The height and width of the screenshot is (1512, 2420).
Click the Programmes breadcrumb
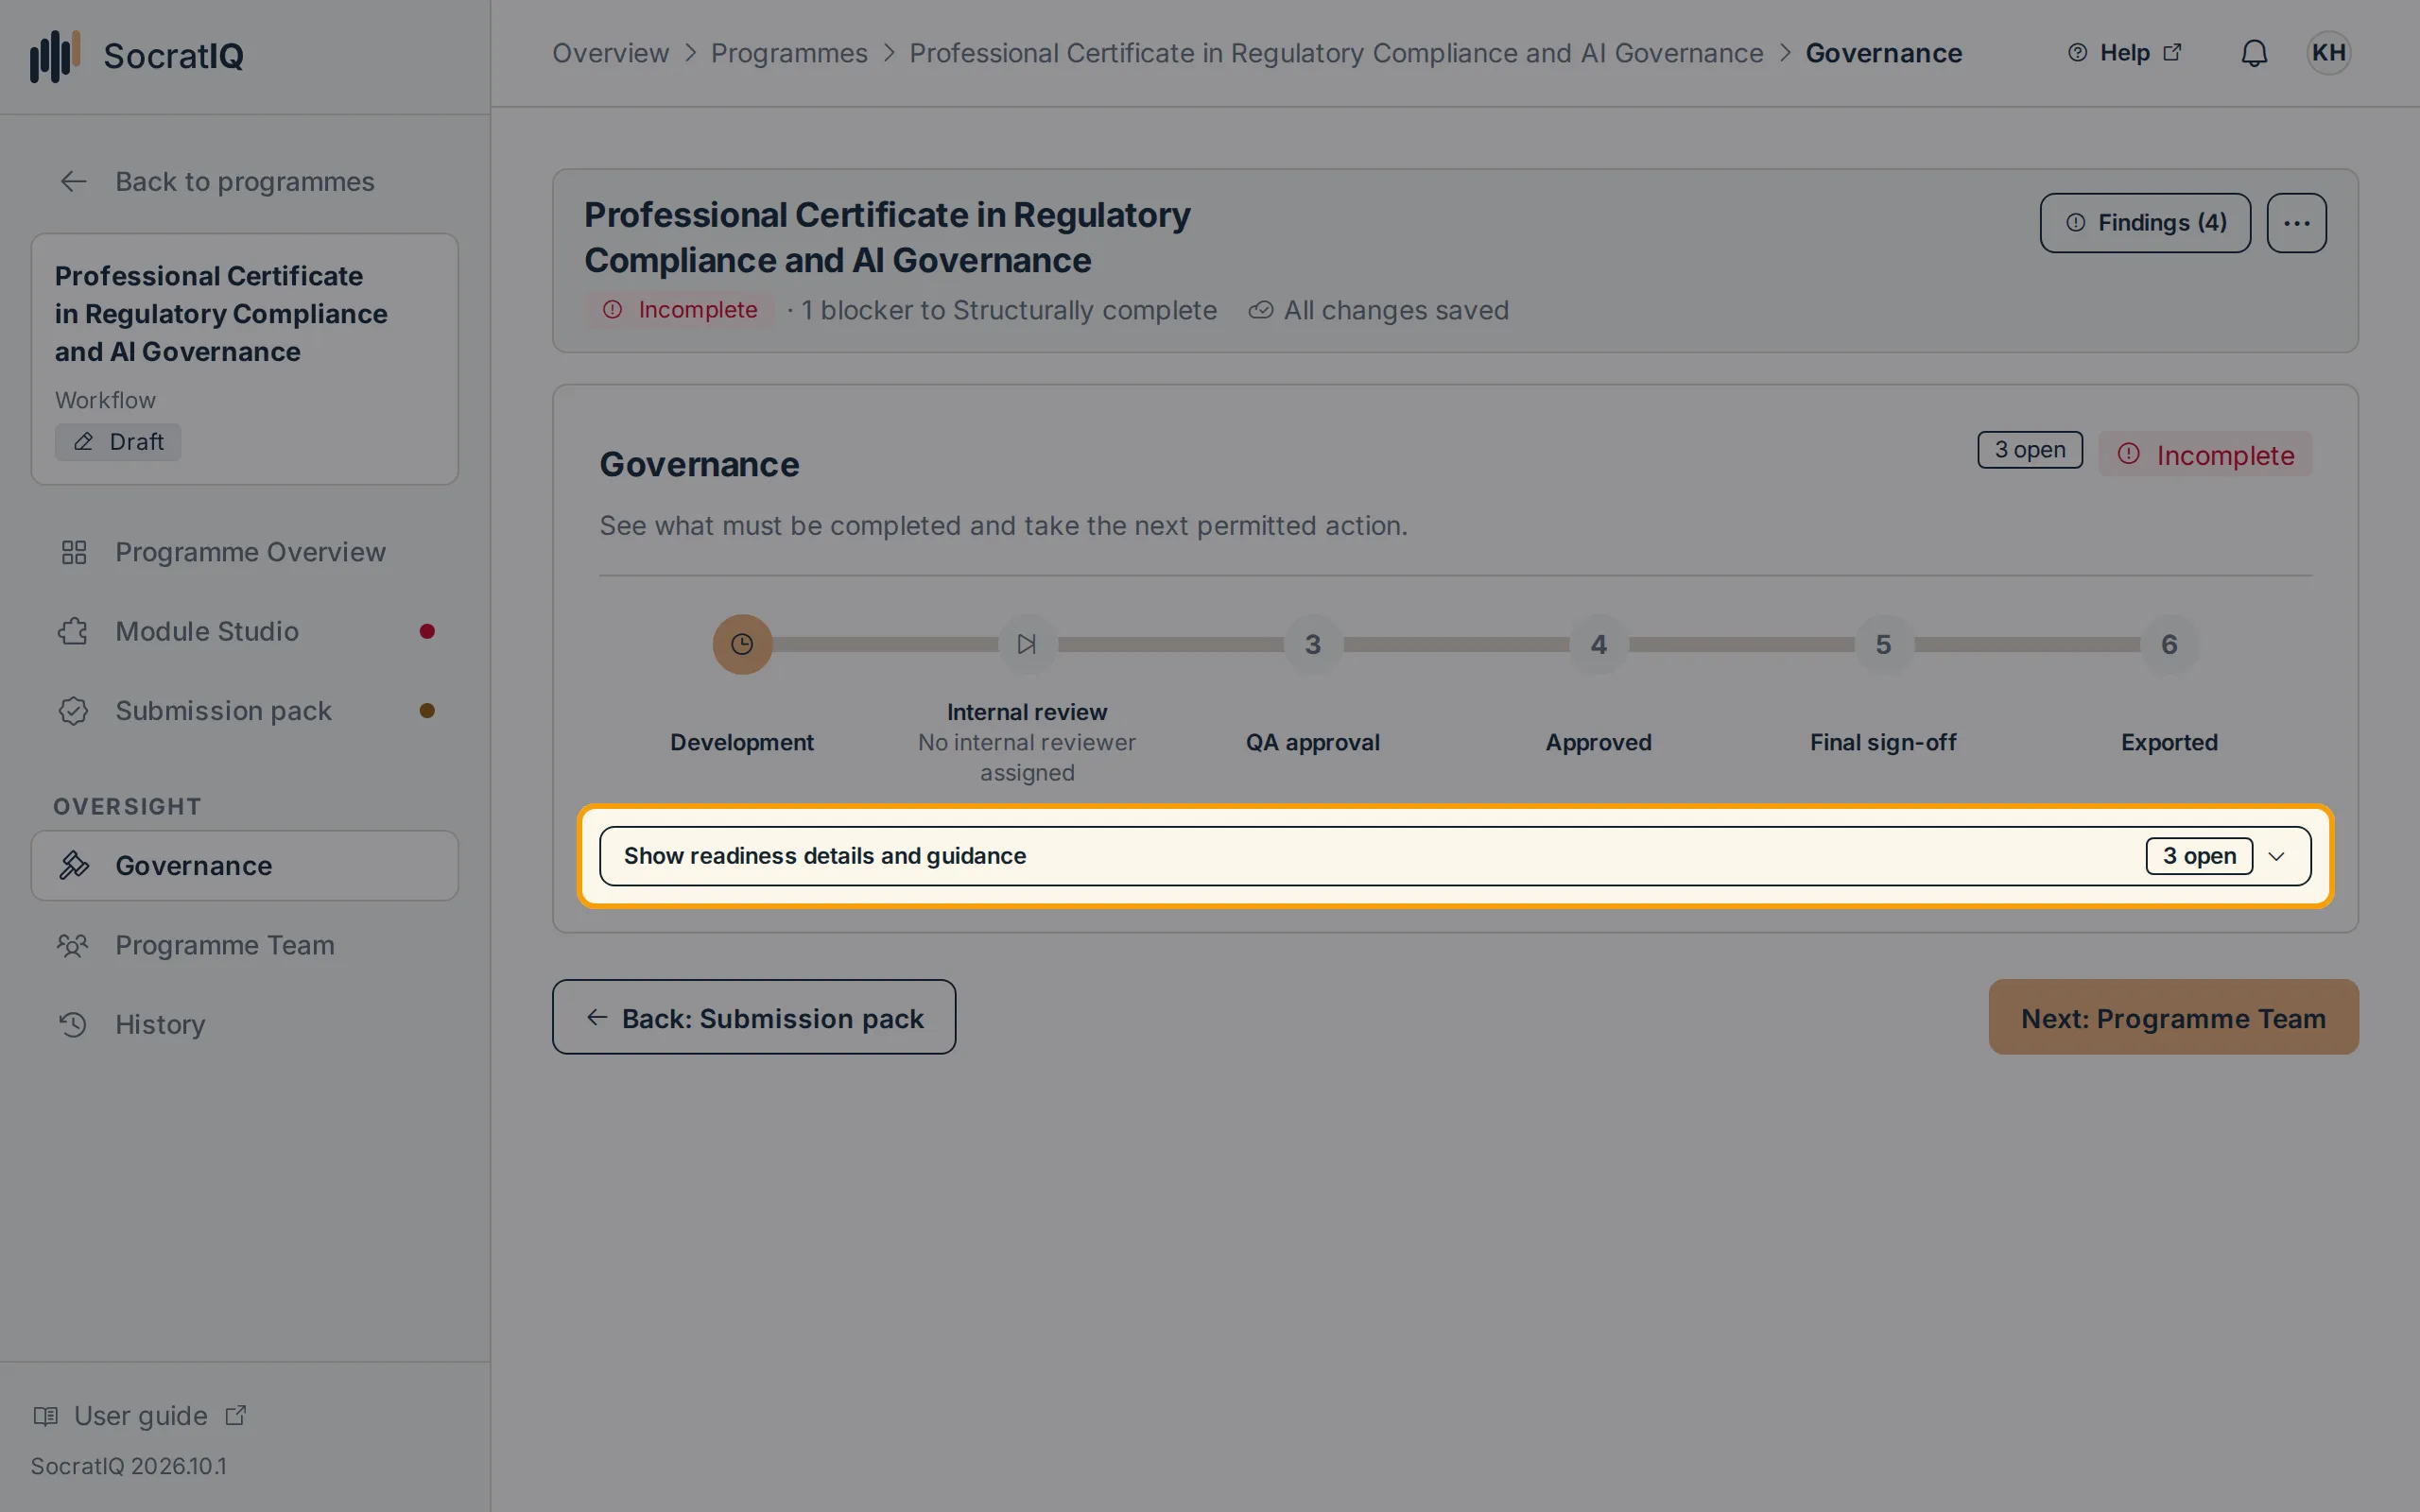tap(789, 53)
